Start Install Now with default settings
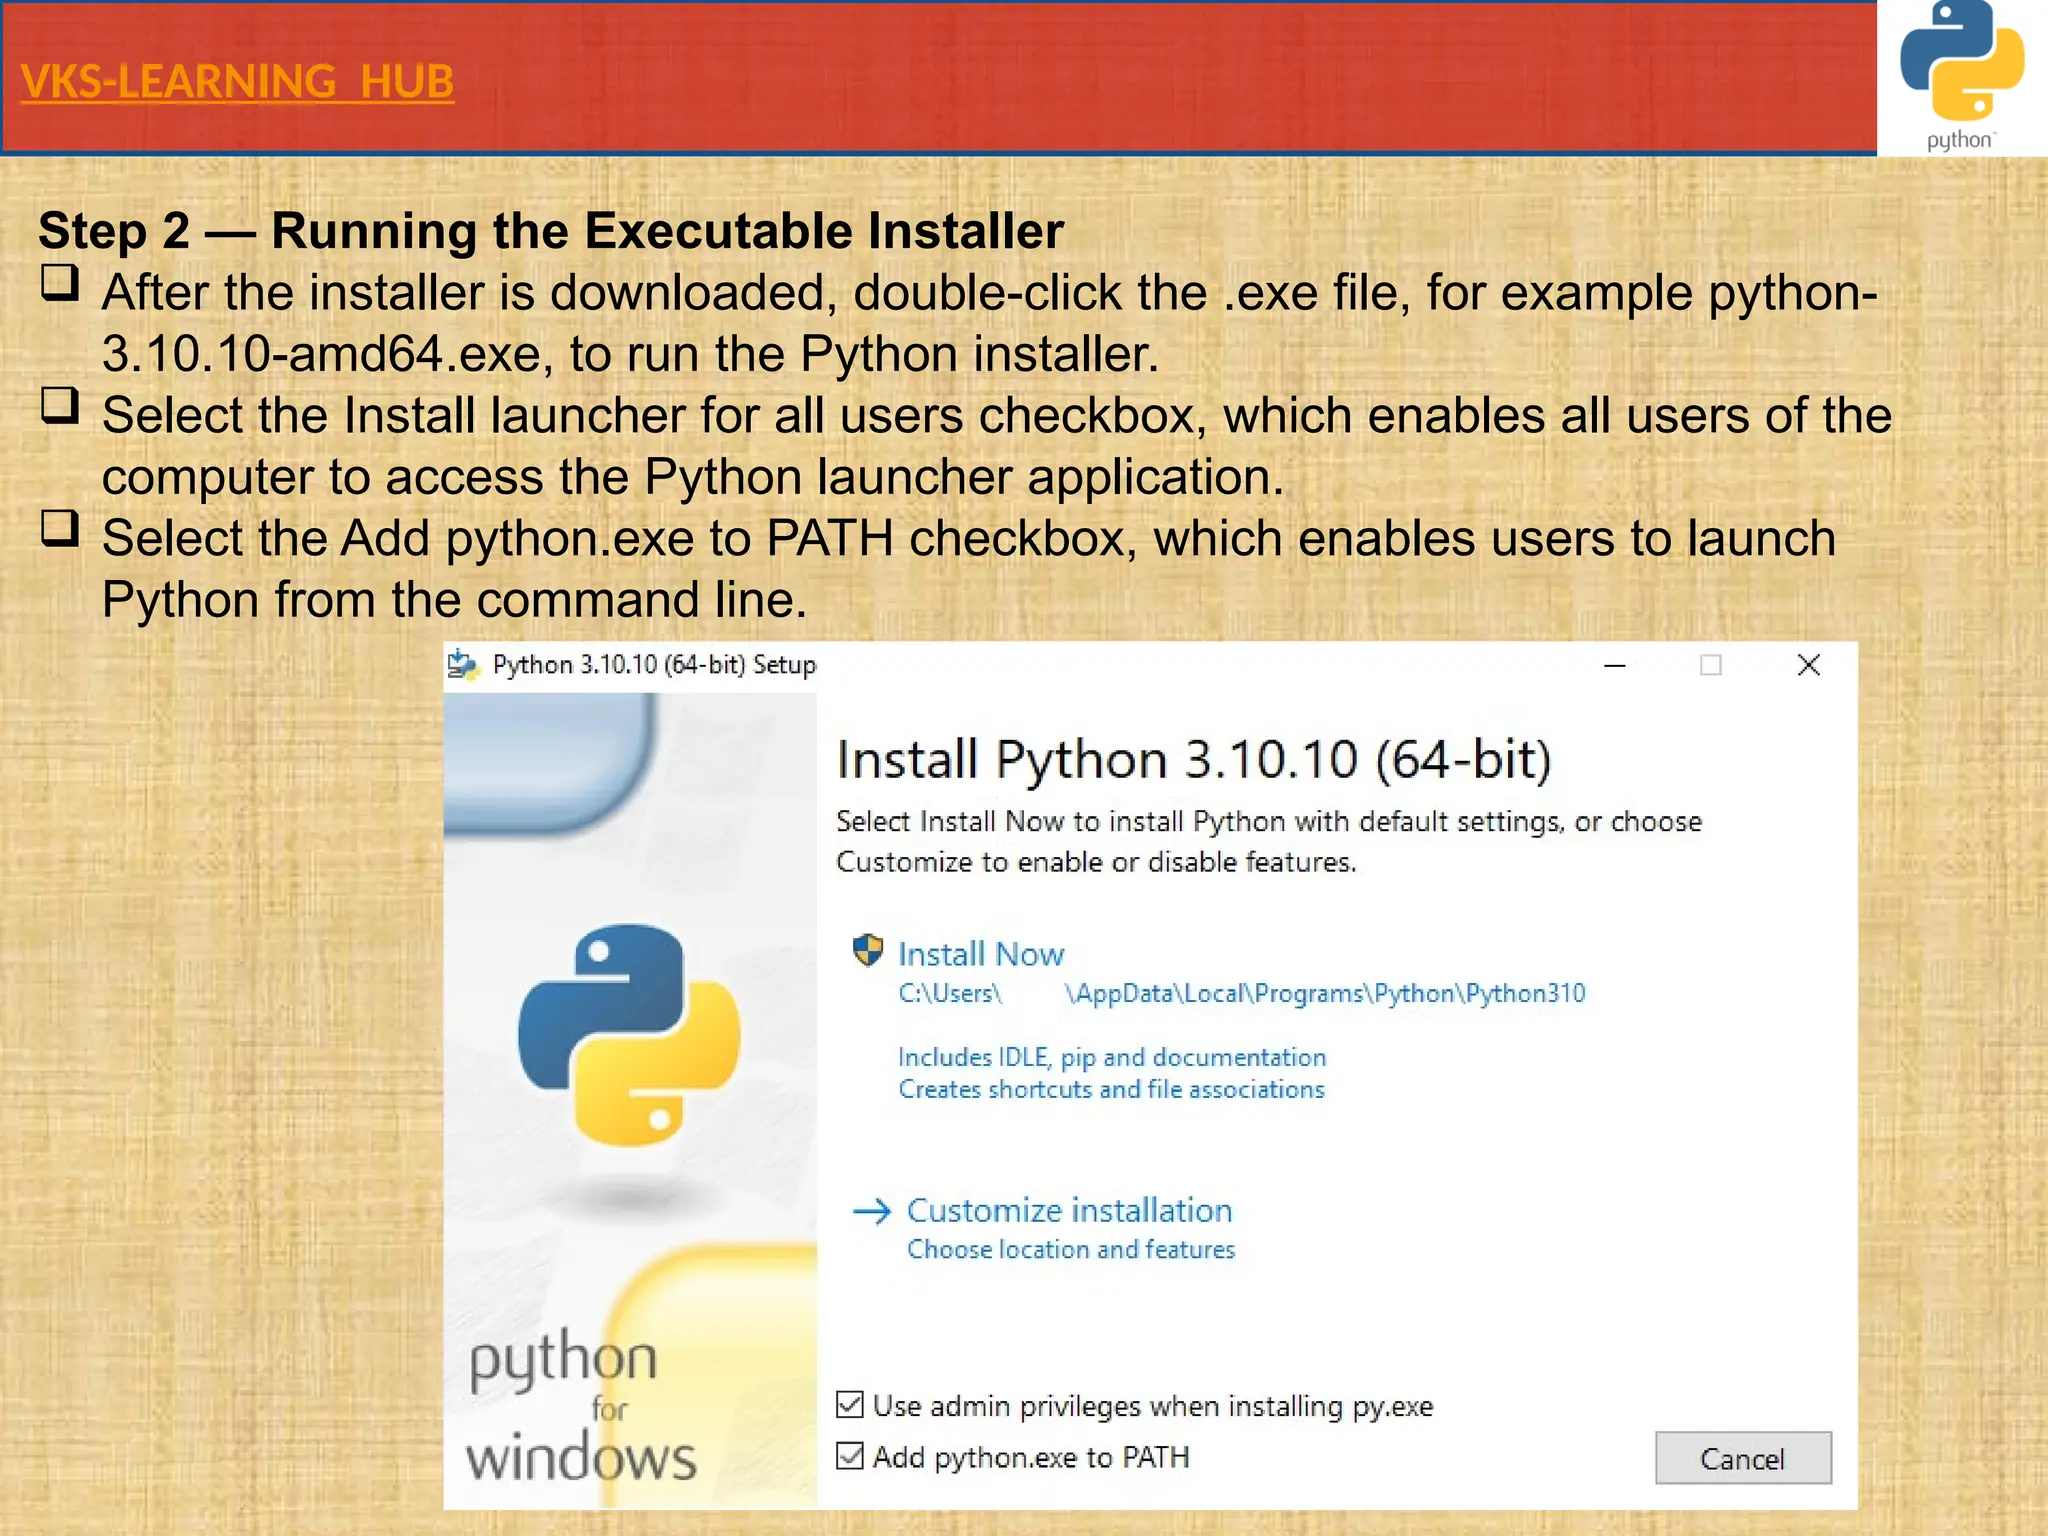Viewport: 2048px width, 1536px height. [981, 954]
